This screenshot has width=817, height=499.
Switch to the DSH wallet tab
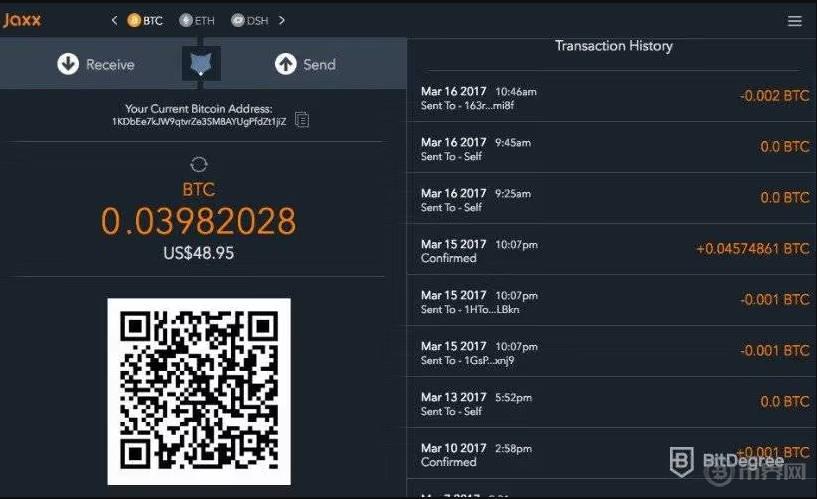[x=250, y=20]
